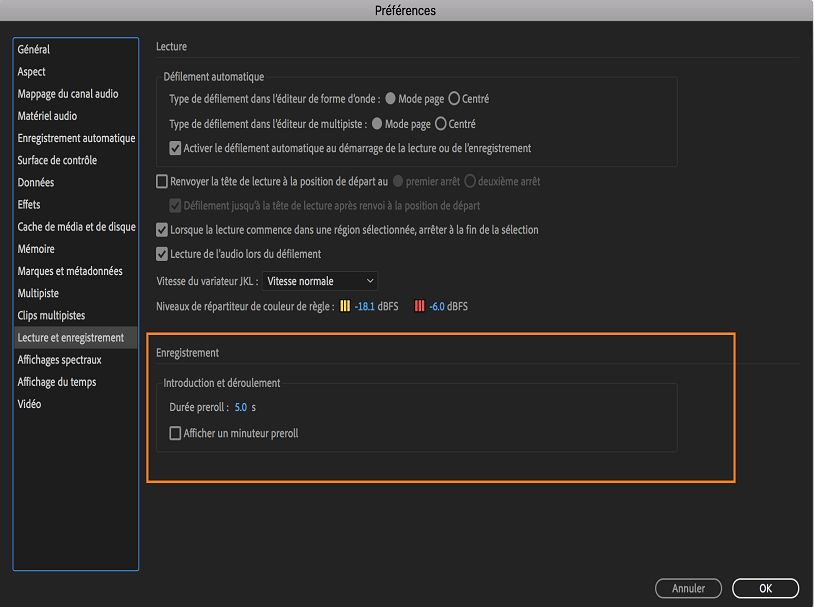The image size is (814, 607).
Task: Confirm preferences with the OK button
Action: [x=765, y=588]
